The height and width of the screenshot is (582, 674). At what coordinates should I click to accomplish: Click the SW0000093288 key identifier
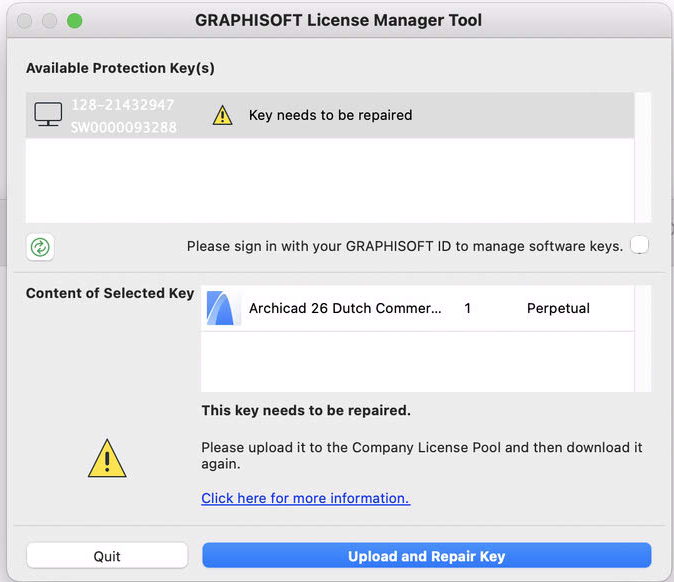pos(123,128)
